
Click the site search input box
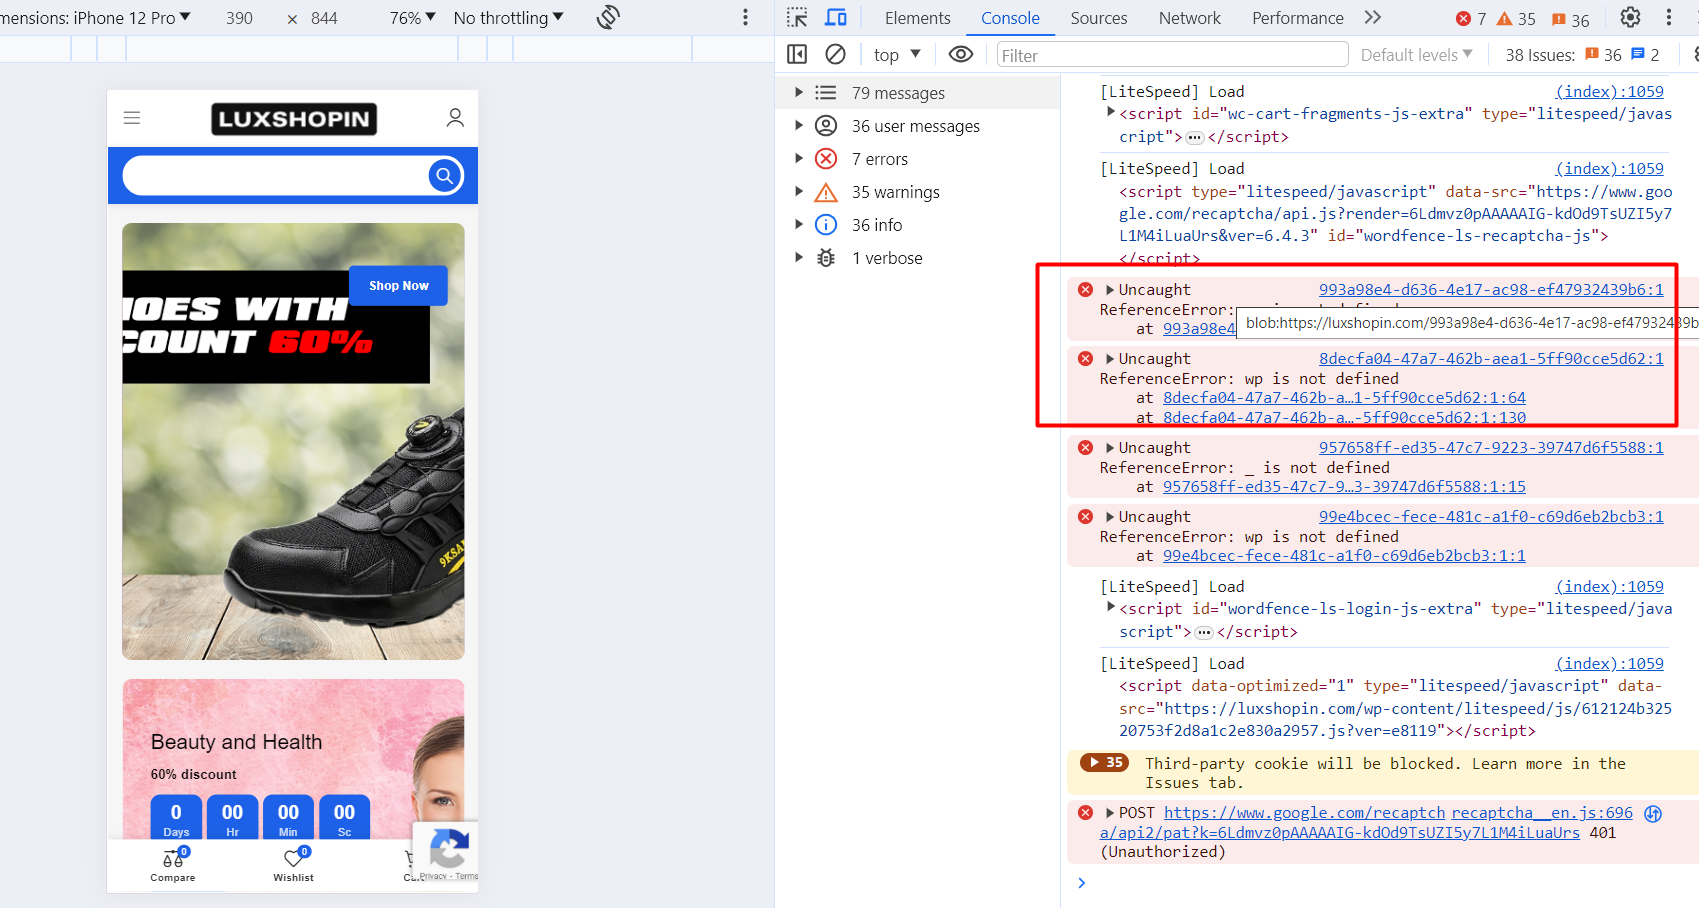point(276,175)
